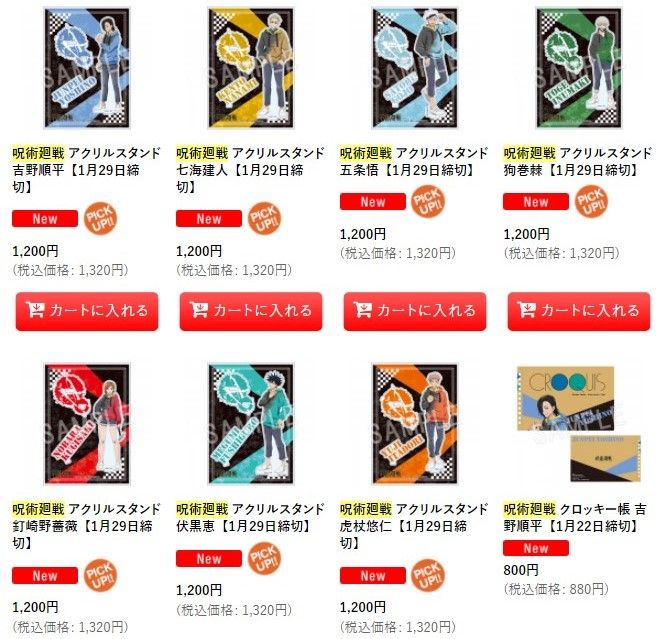
Task: Click New badge under クロッキー帳 item
Action: tap(536, 548)
